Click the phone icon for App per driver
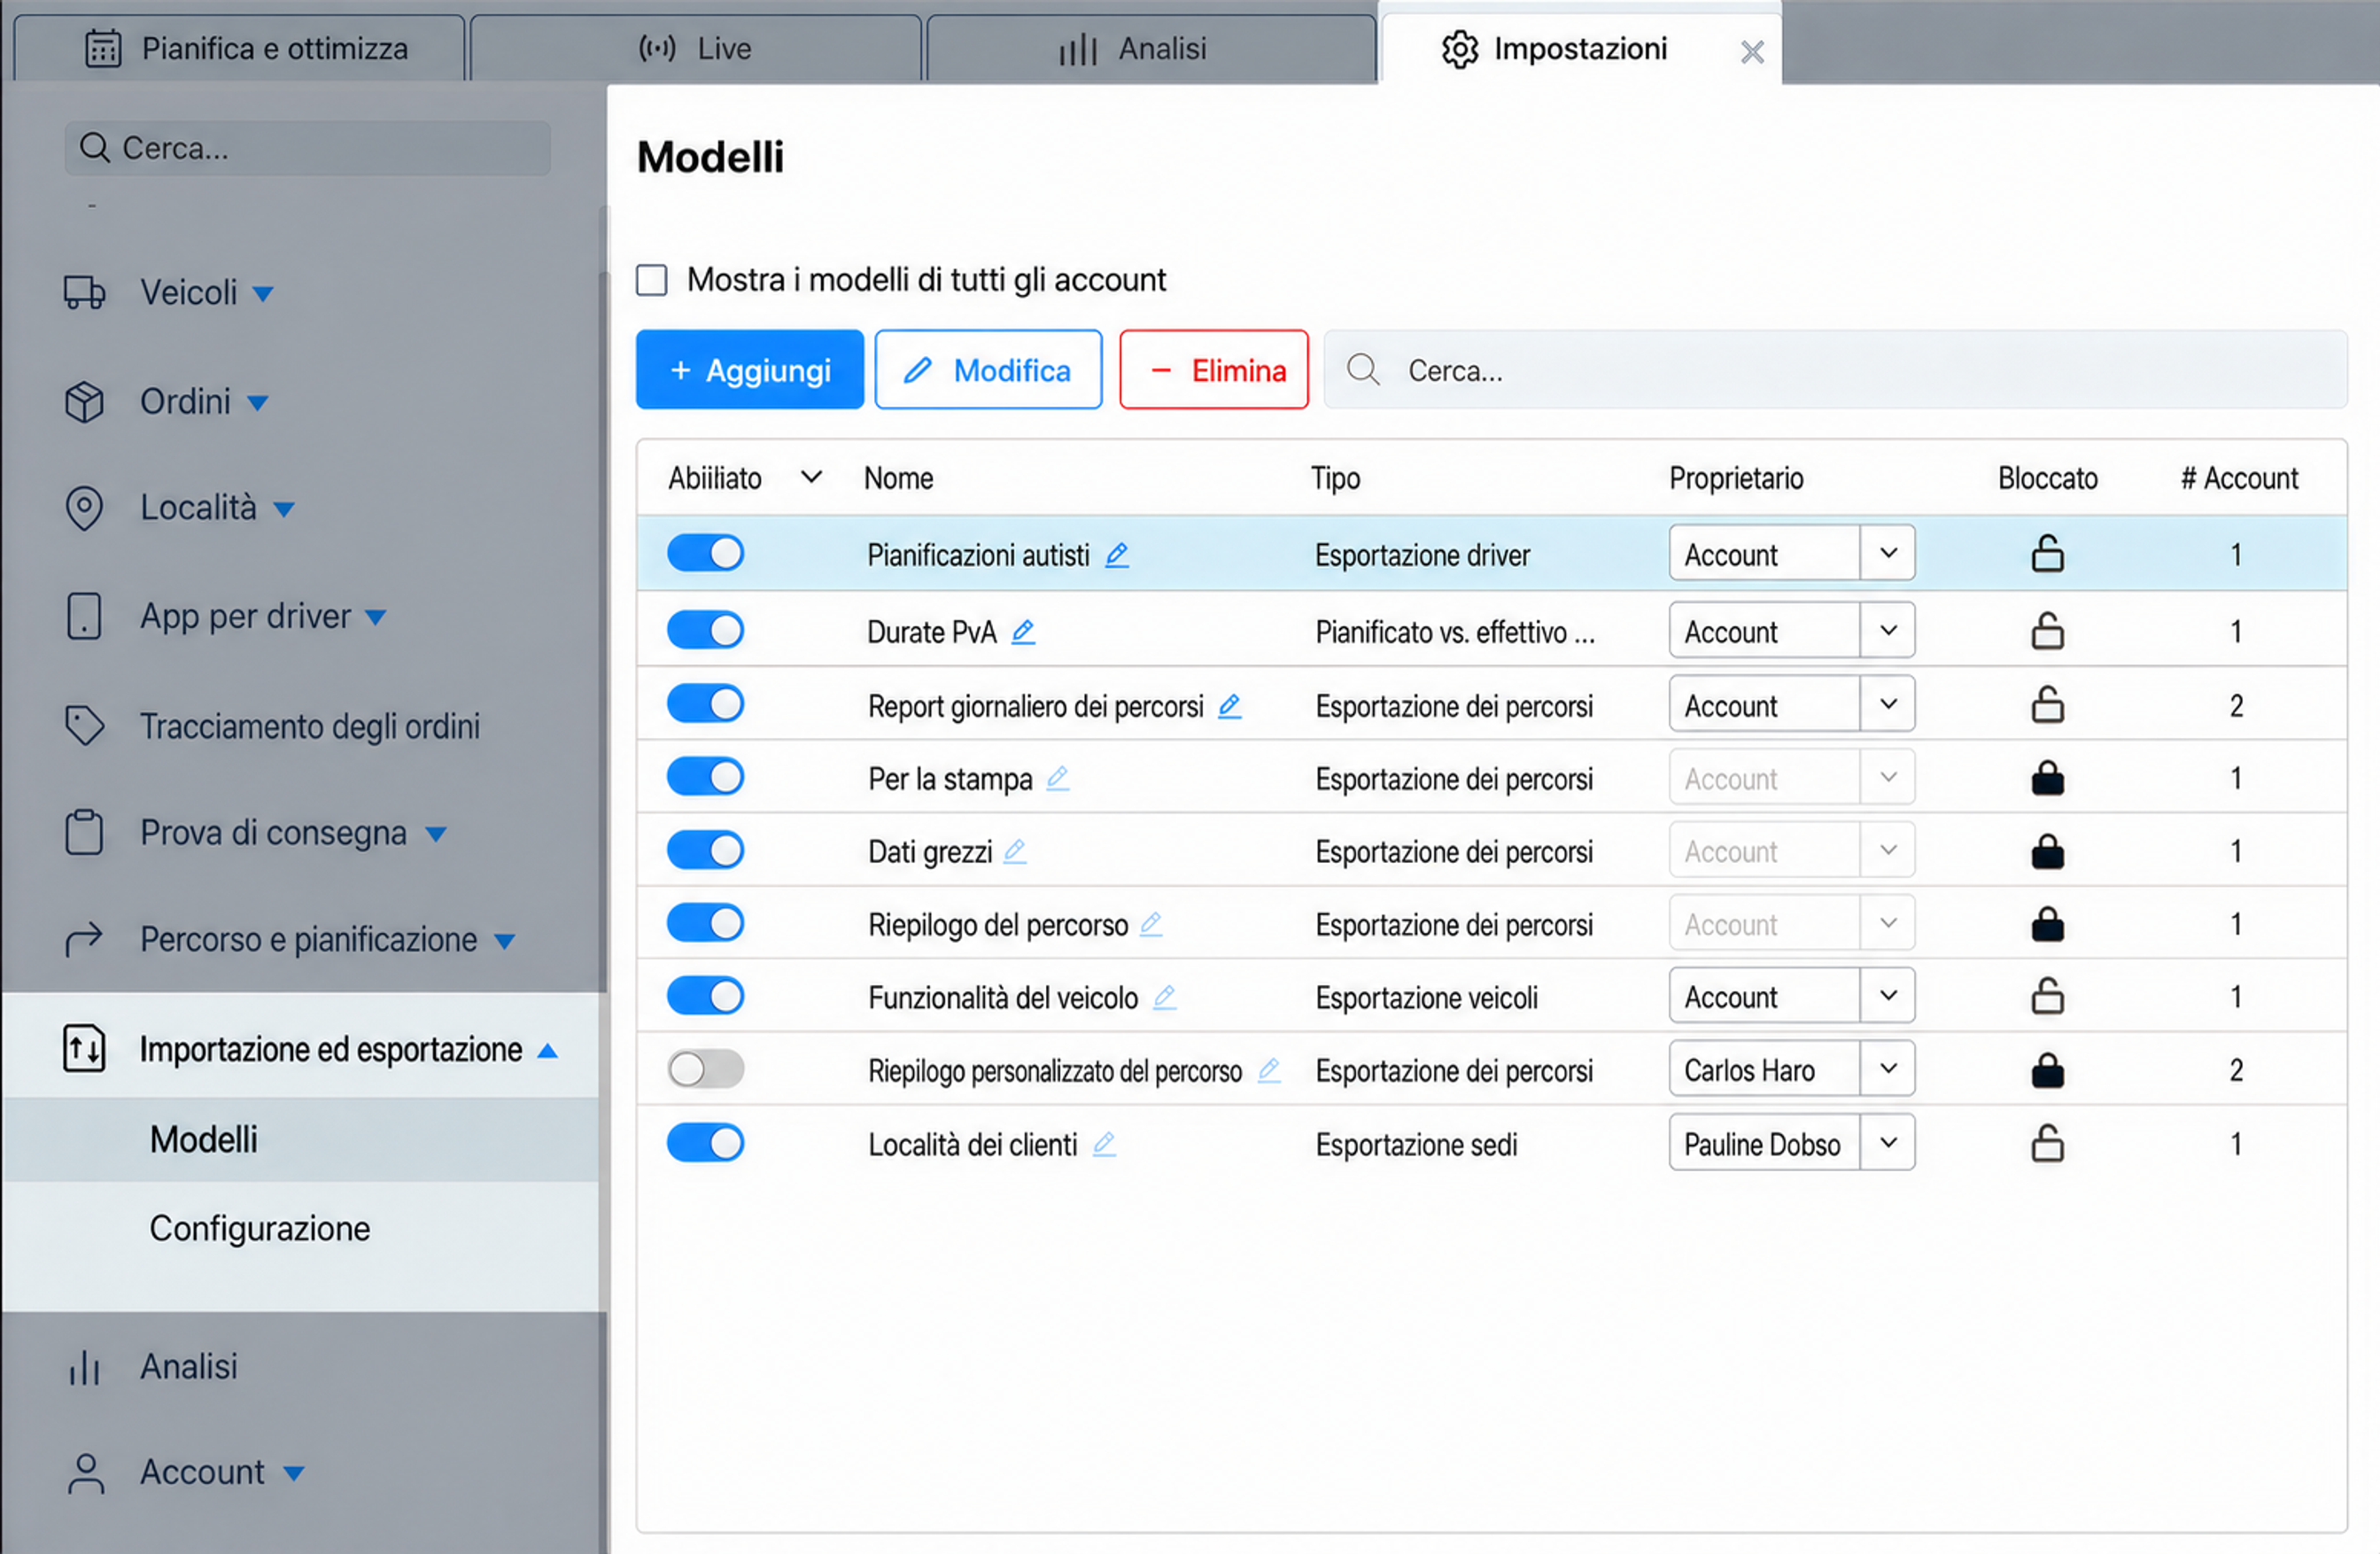This screenshot has width=2380, height=1554. pyautogui.click(x=84, y=616)
